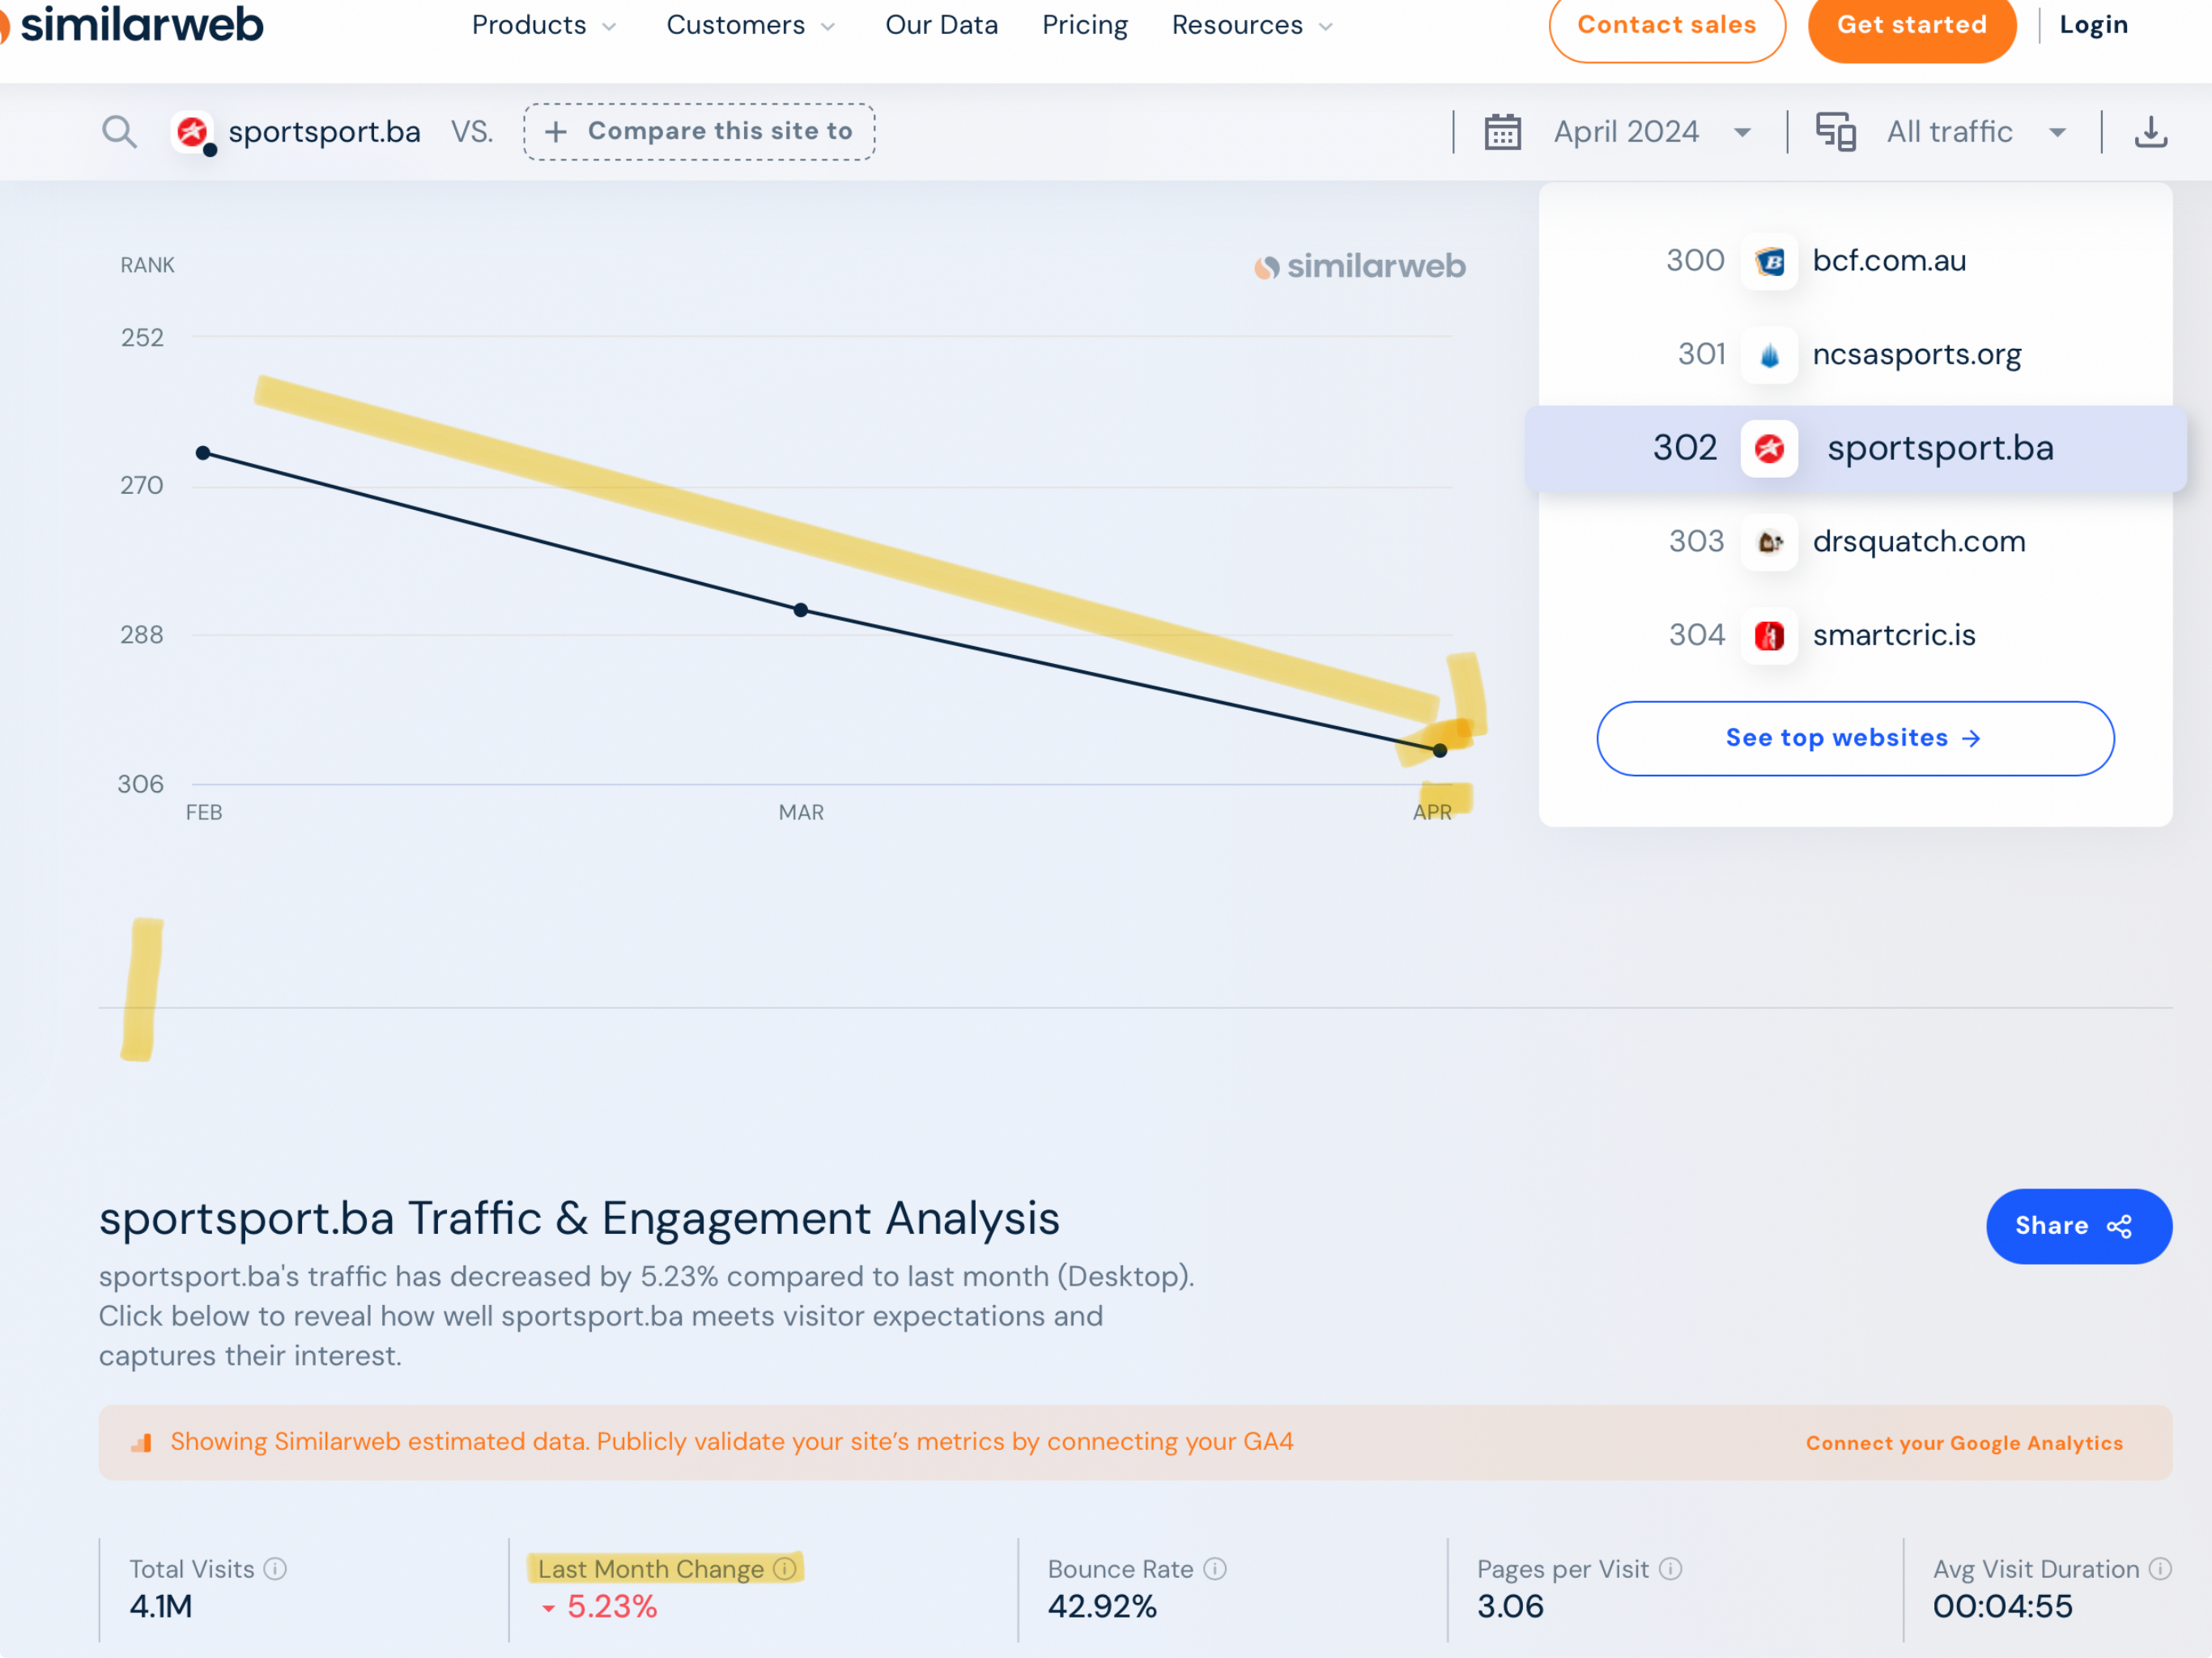
Task: Click the bcf.com.au site favicon
Action: (1769, 261)
